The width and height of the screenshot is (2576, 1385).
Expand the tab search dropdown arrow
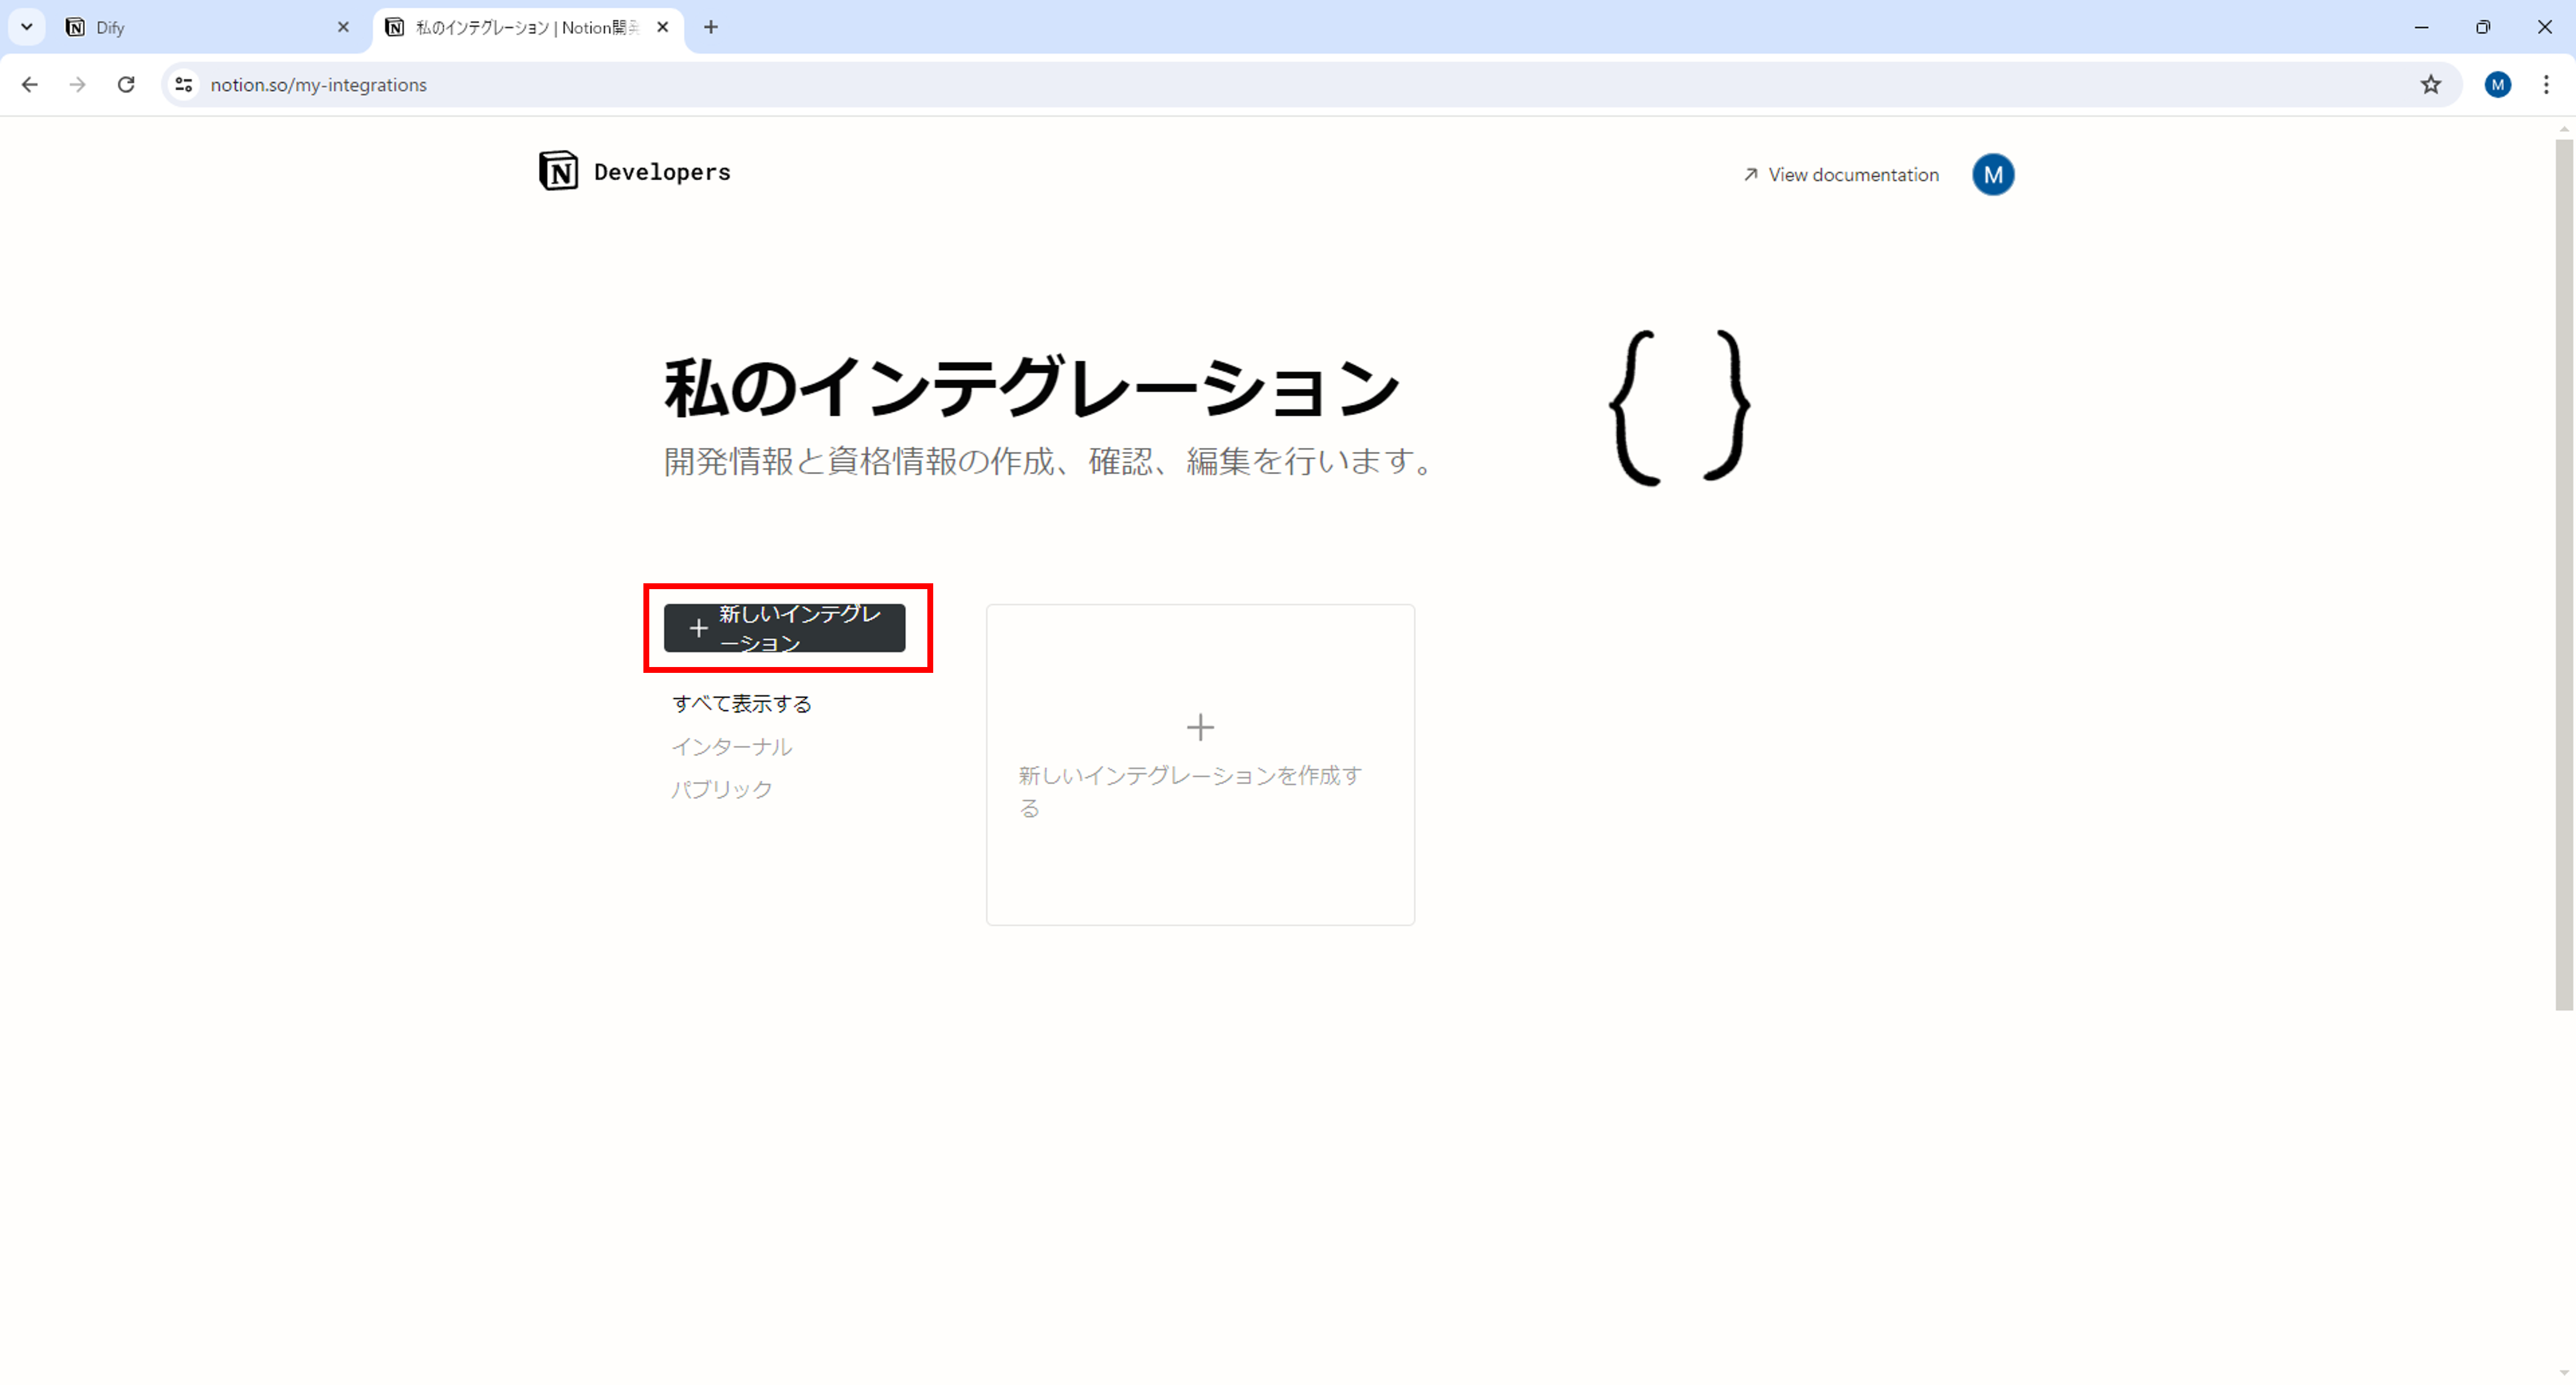[27, 27]
